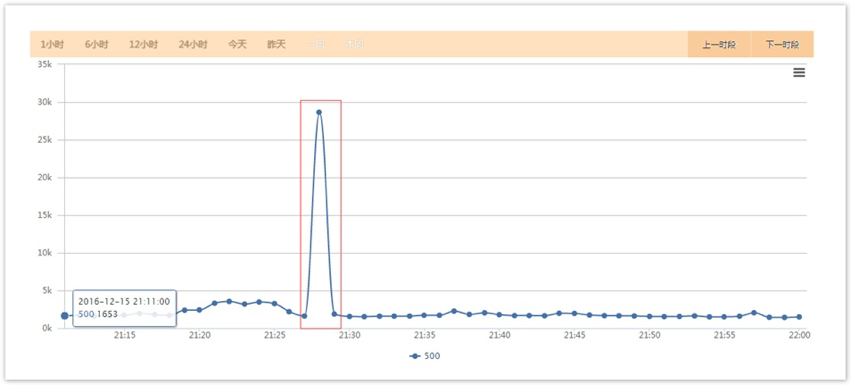Click the 22:00 x-axis label

tap(799, 336)
